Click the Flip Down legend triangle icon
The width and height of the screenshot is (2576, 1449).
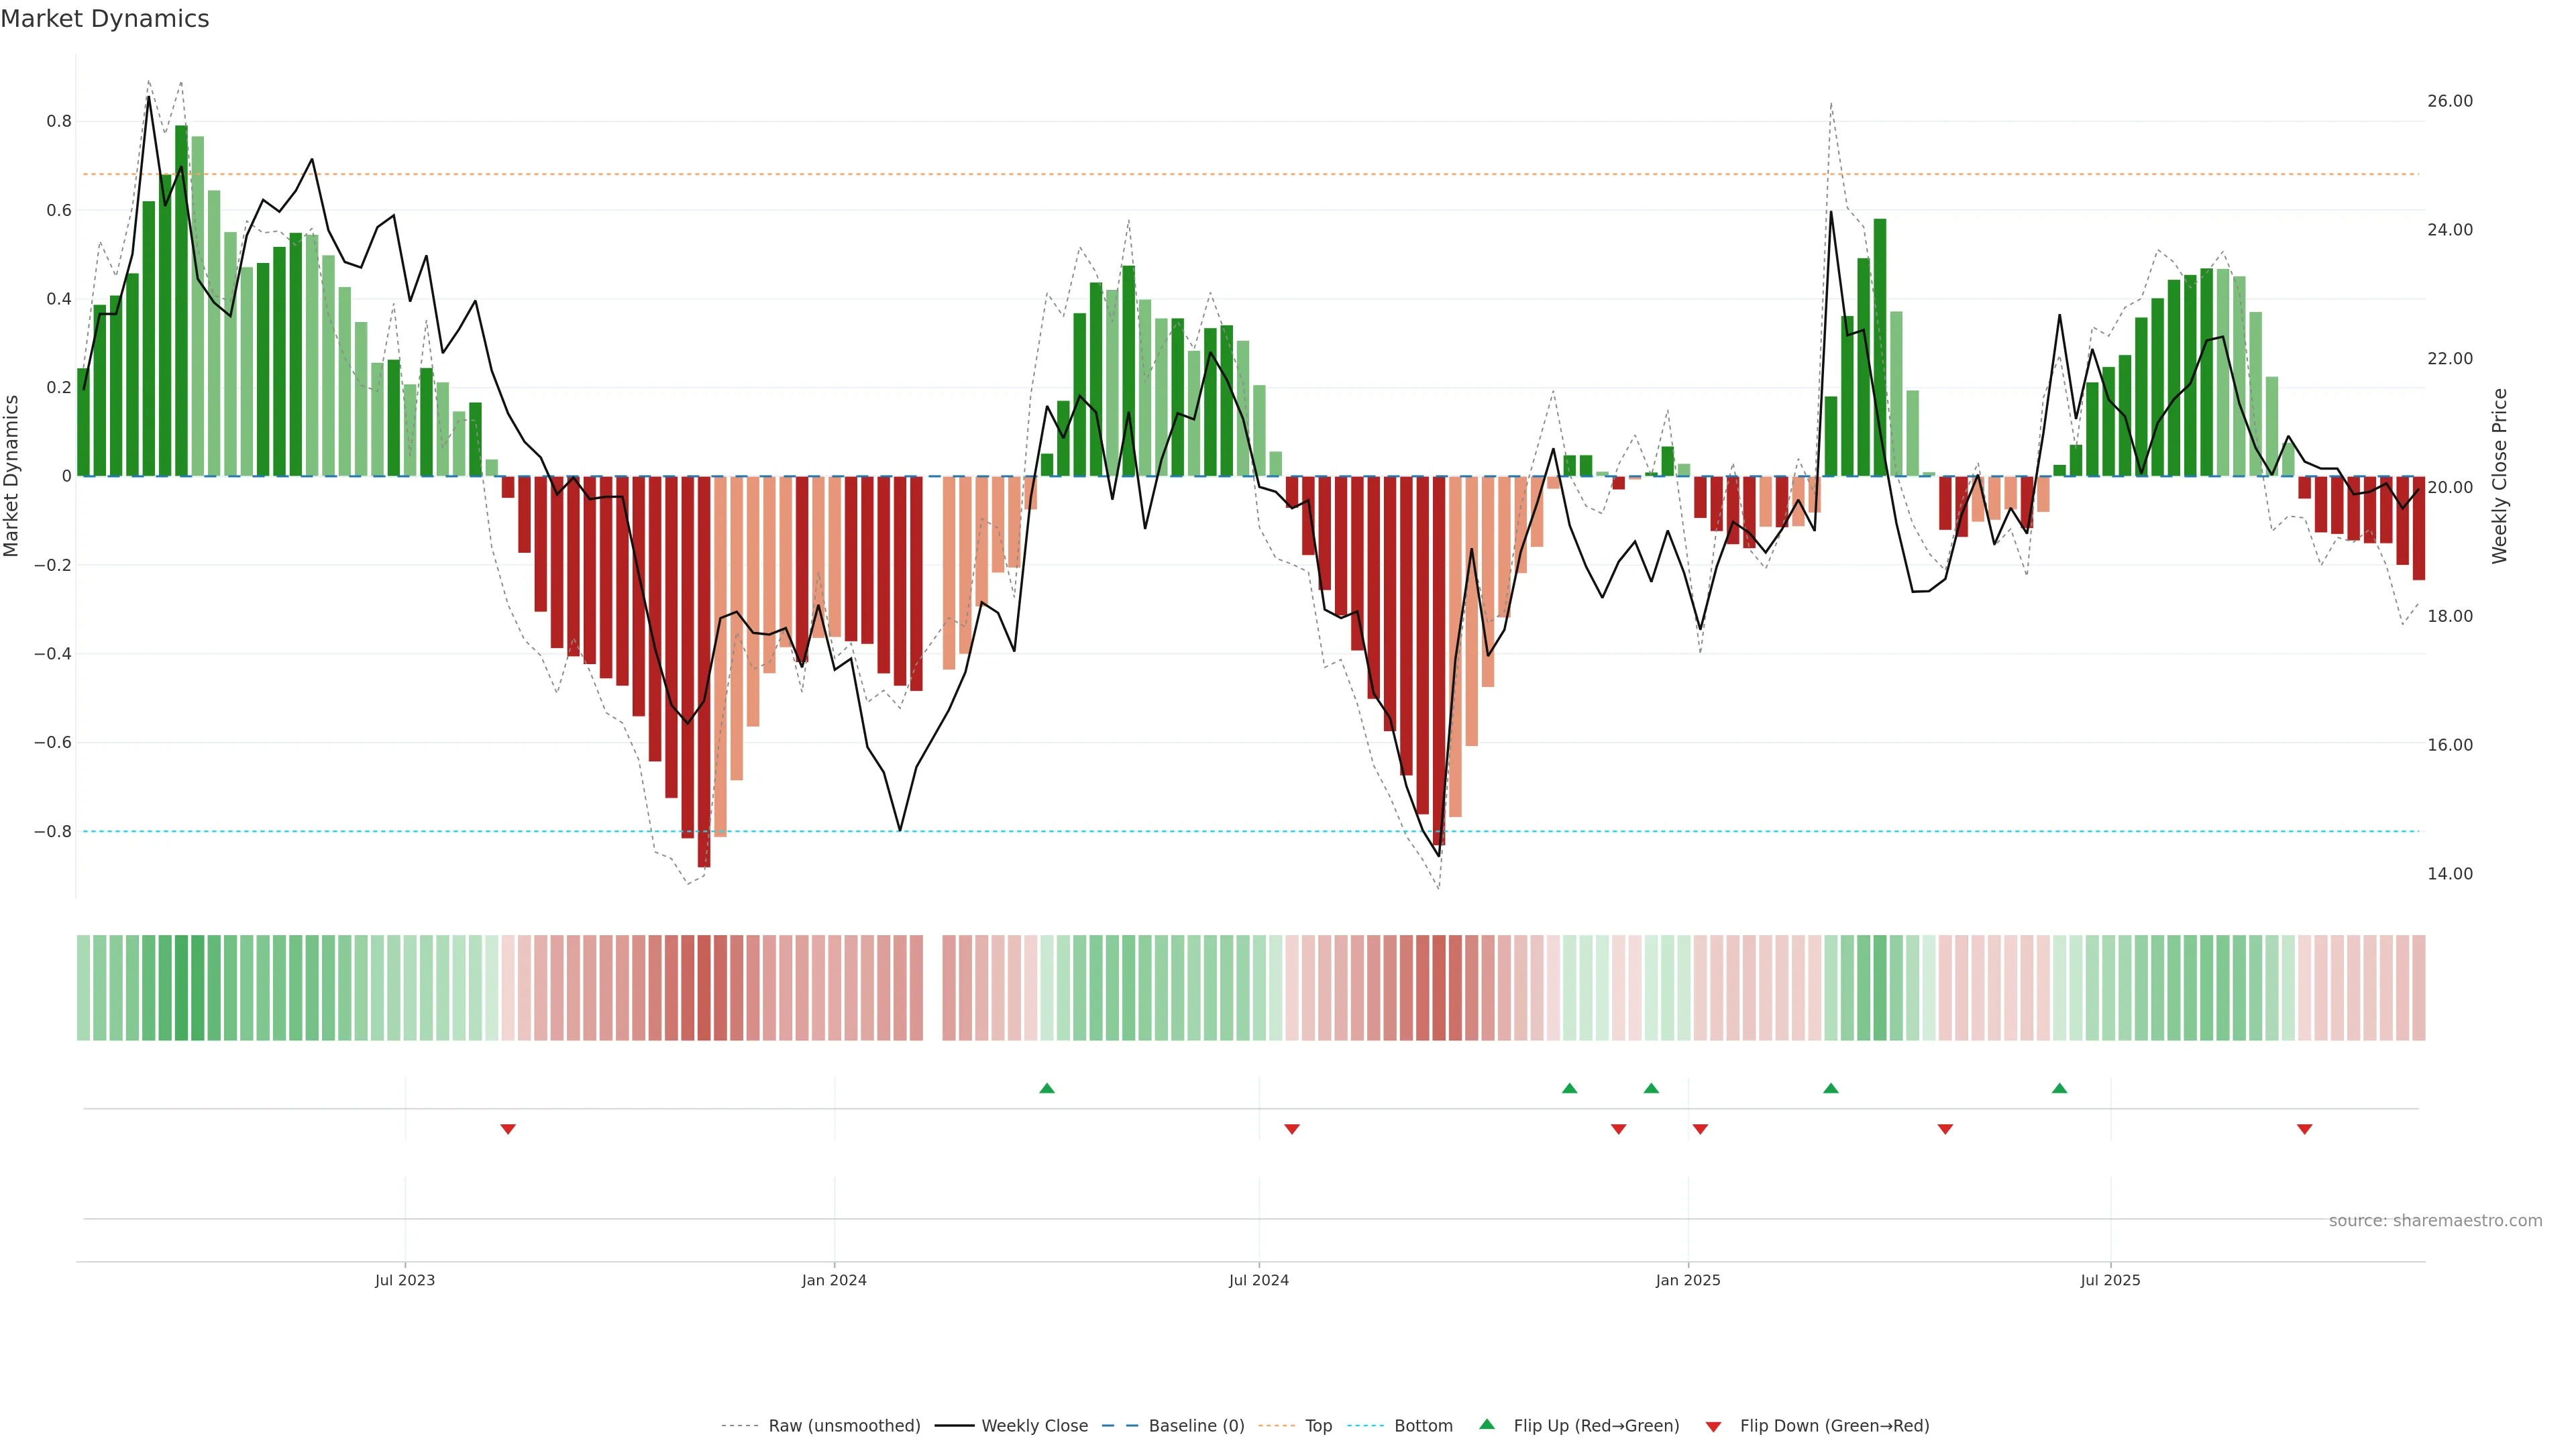1713,1426
